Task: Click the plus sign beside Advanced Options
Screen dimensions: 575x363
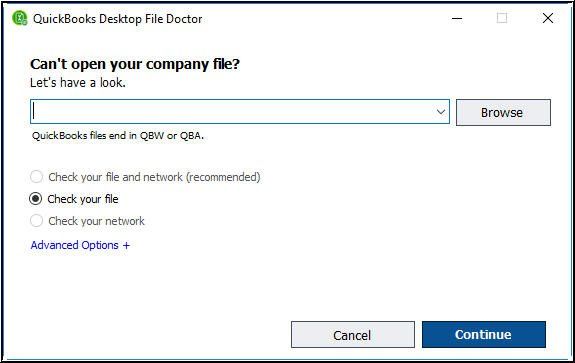Action: click(126, 245)
